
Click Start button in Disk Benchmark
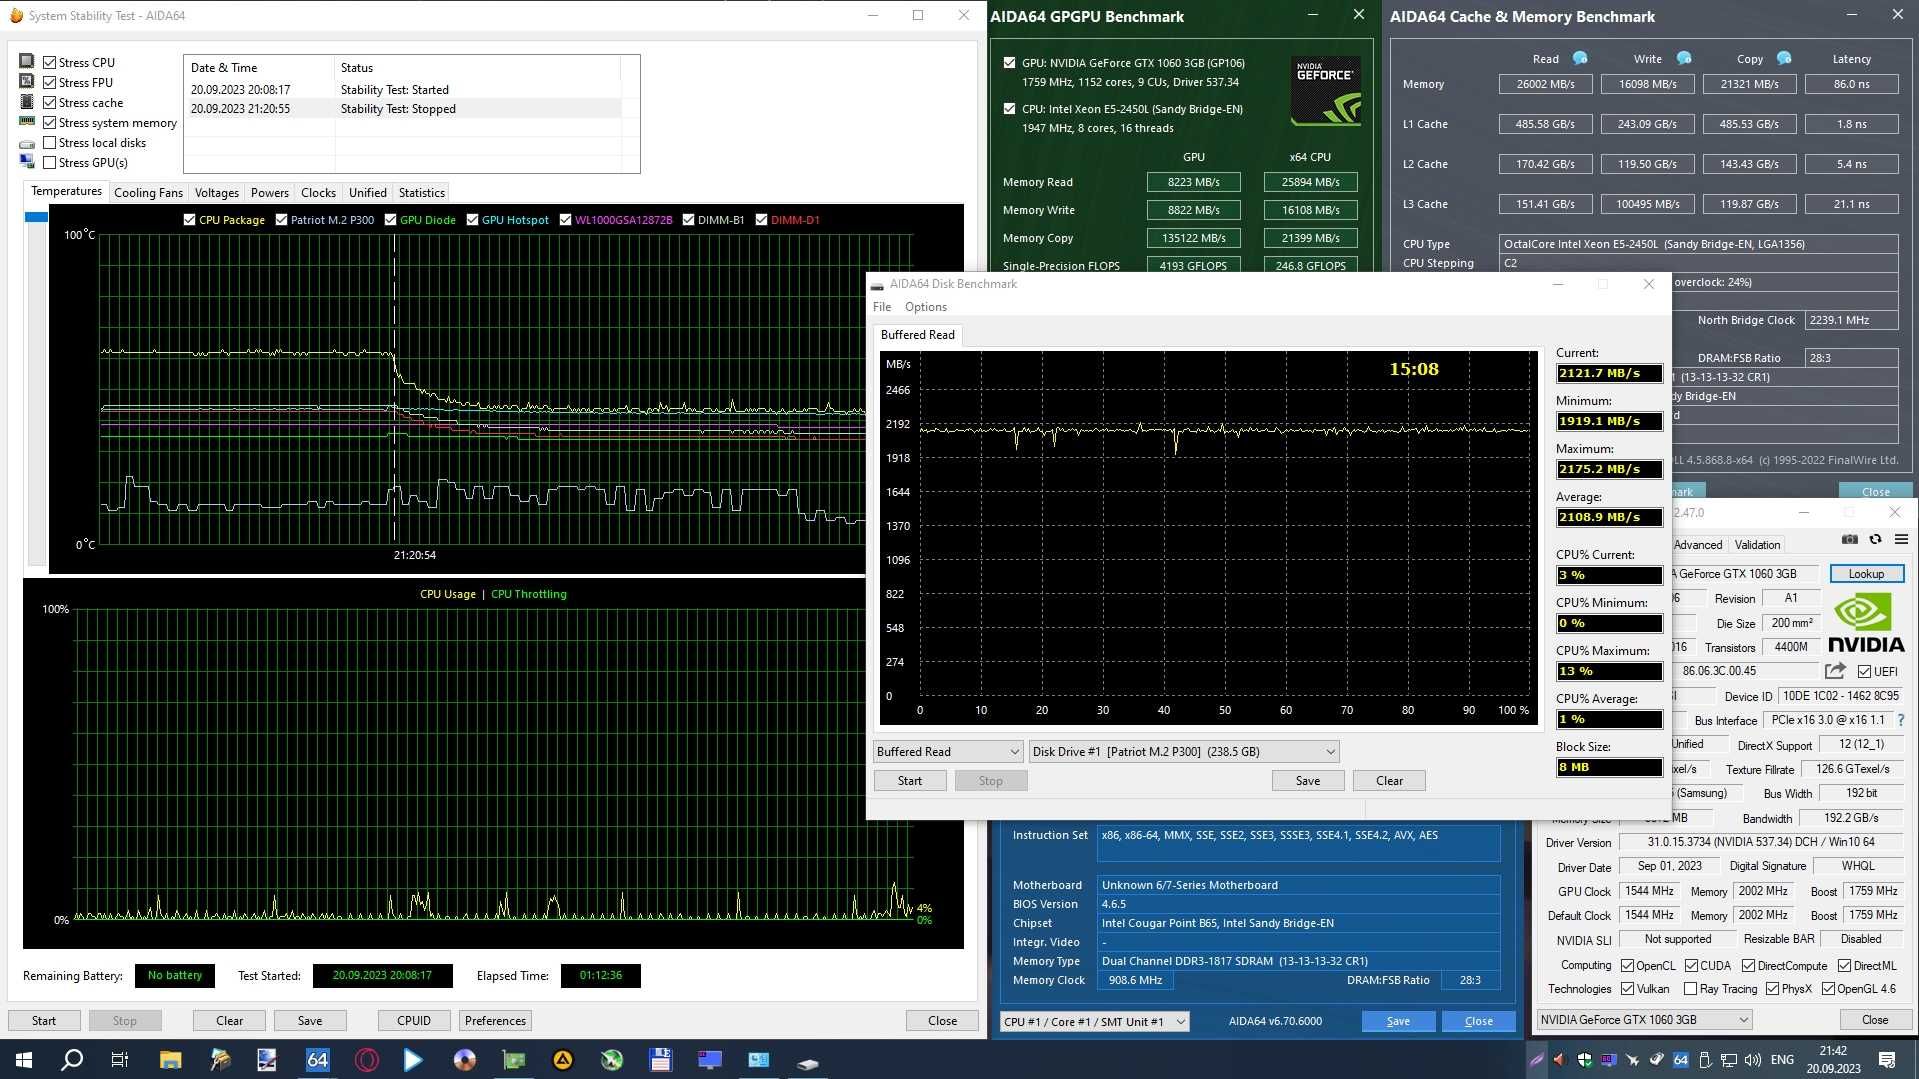[x=910, y=780]
